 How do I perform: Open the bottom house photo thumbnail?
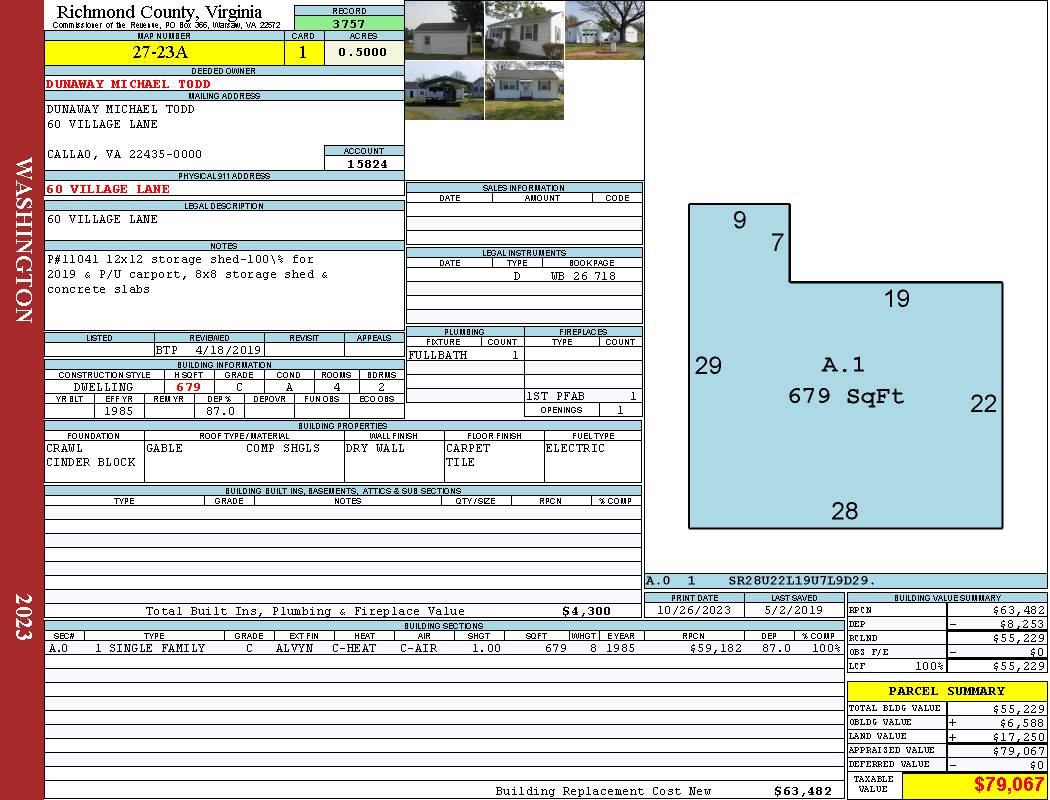(x=524, y=90)
